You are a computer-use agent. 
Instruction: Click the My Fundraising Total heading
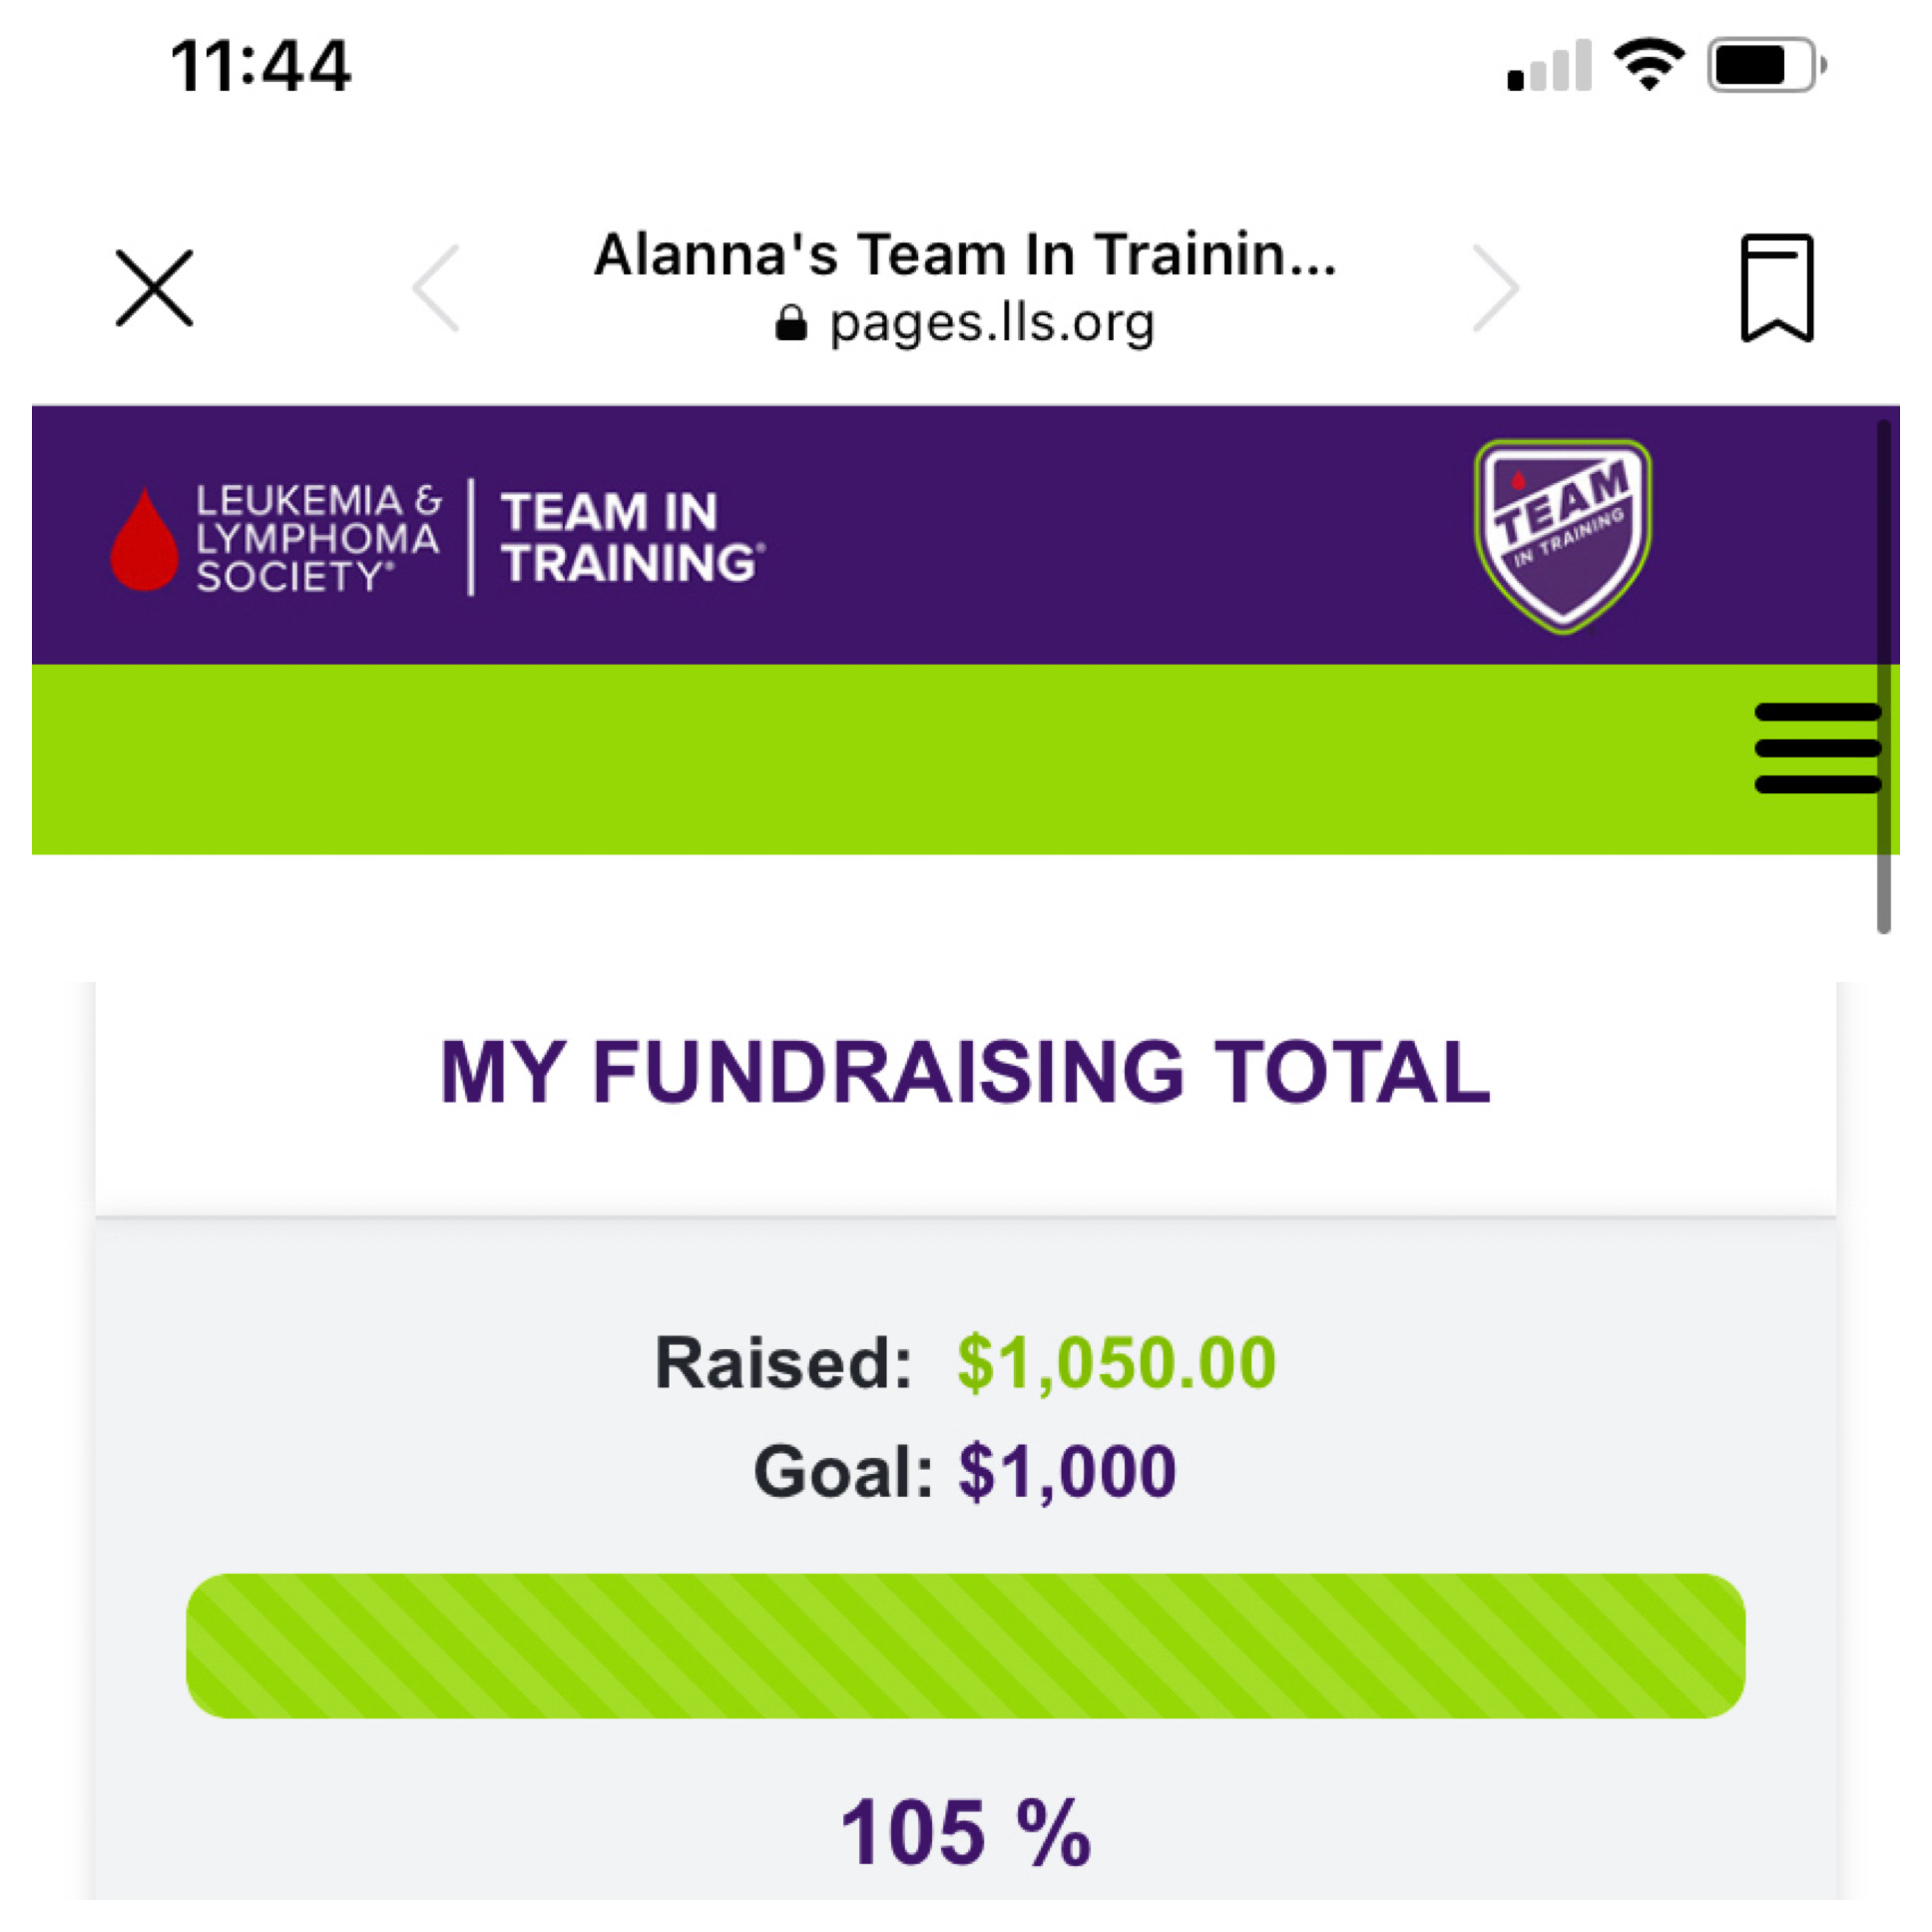[x=965, y=1072]
